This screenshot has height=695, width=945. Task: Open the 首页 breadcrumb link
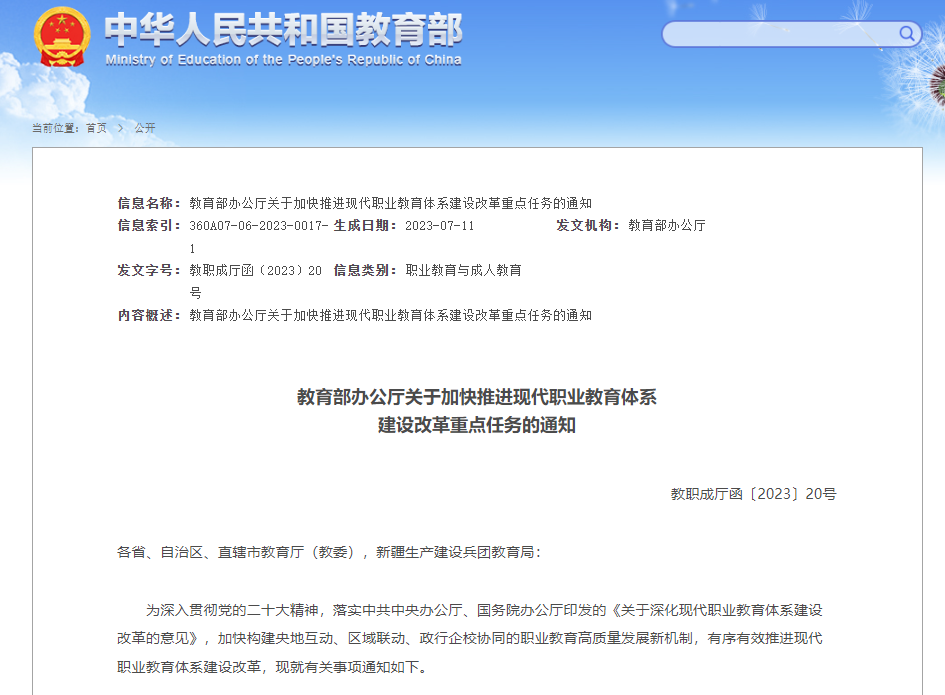pyautogui.click(x=96, y=128)
